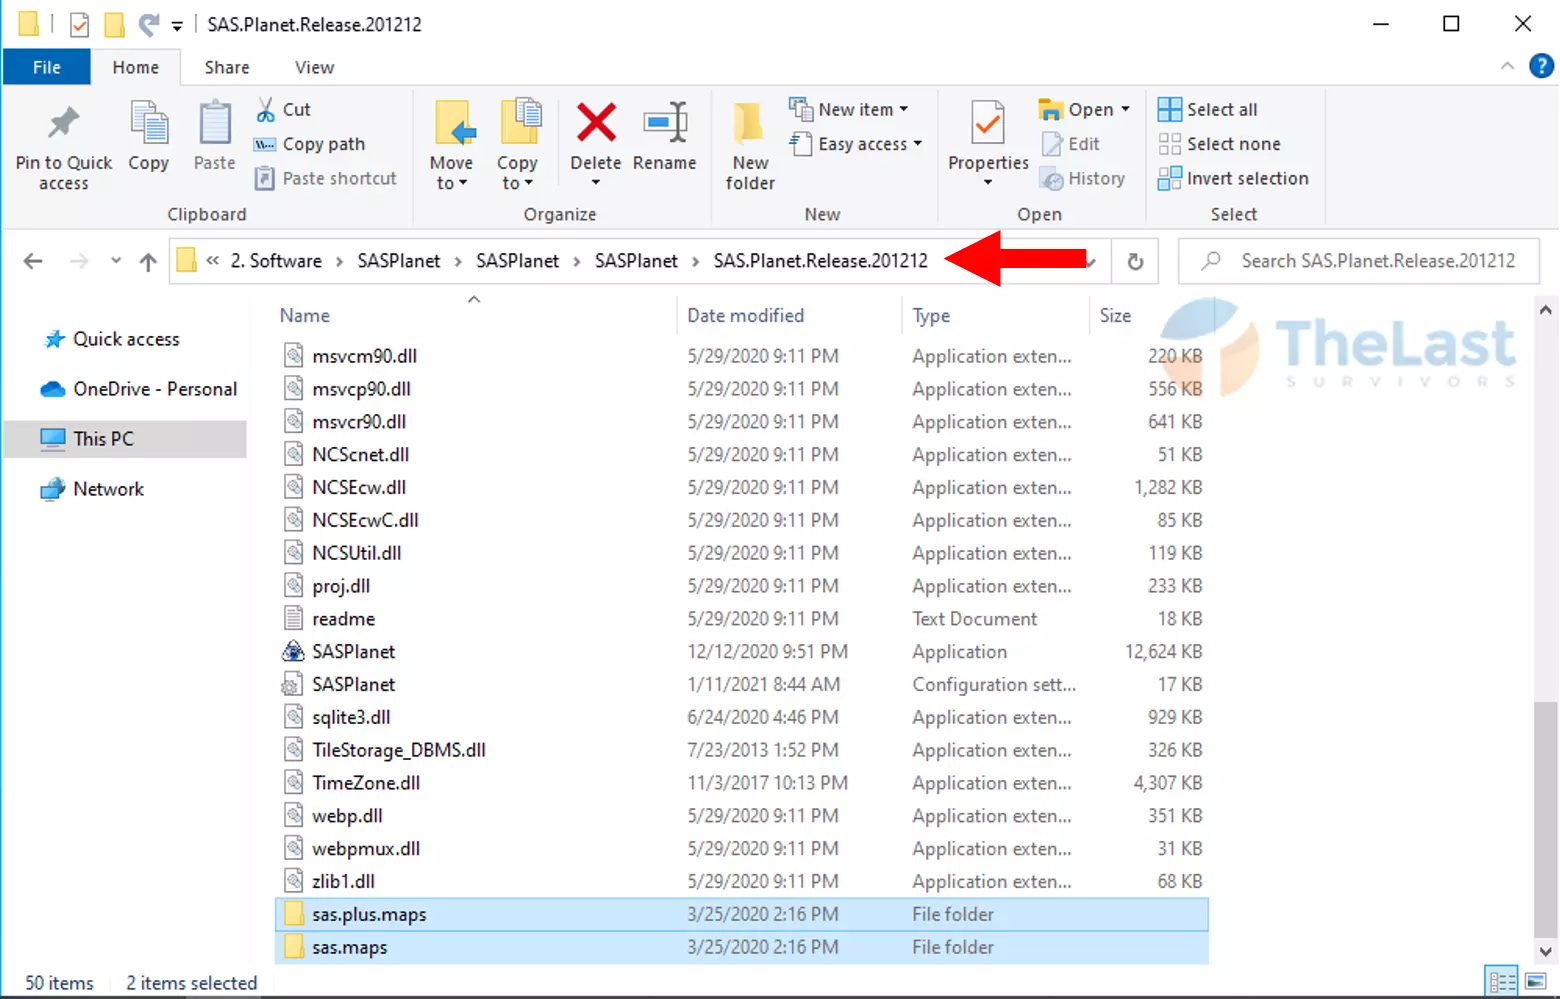Click Select none in ribbon
This screenshot has width=1560, height=999.
[x=1218, y=144]
